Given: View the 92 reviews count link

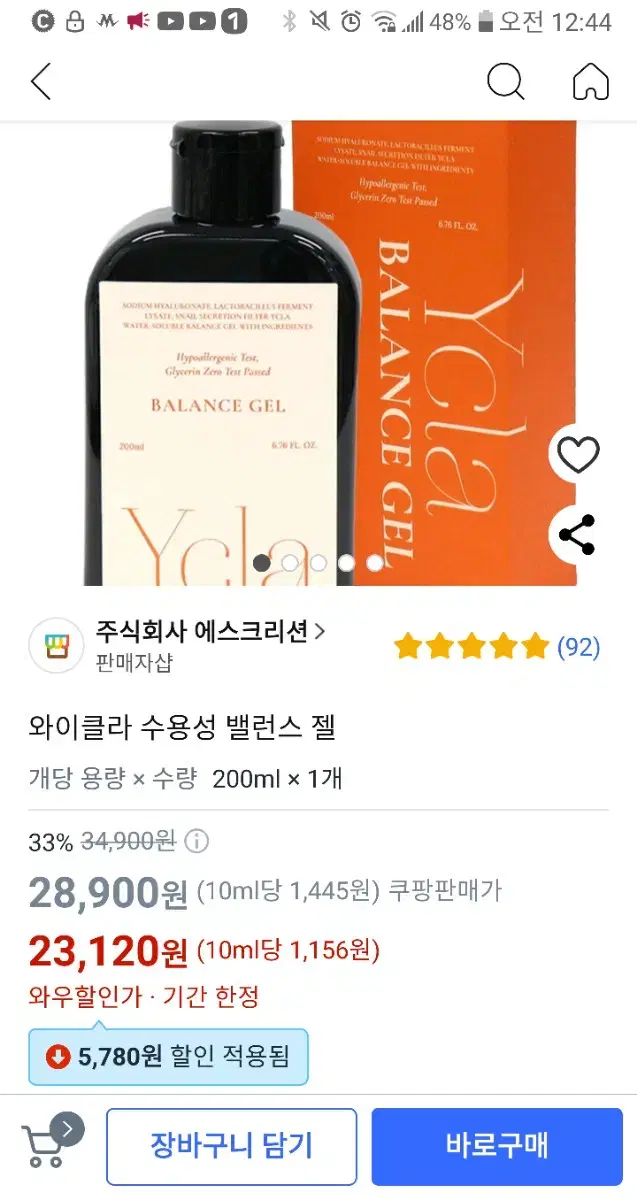Looking at the screenshot, I should click(x=578, y=647).
